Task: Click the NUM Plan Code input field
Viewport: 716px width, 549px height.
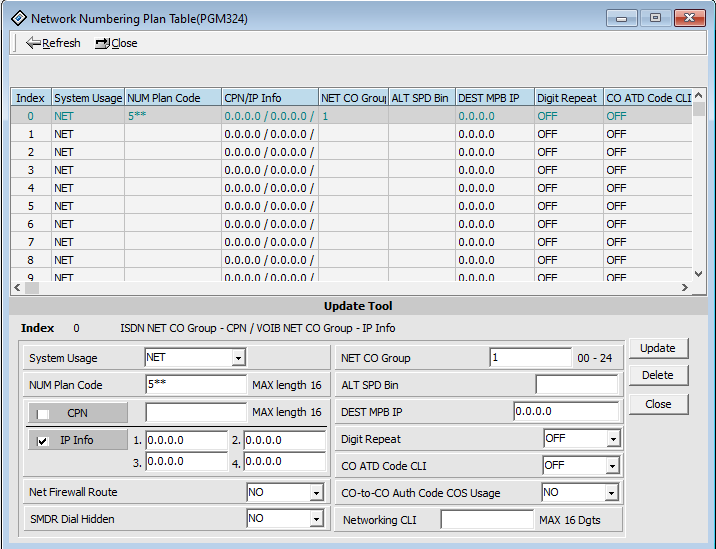Action: coord(195,385)
